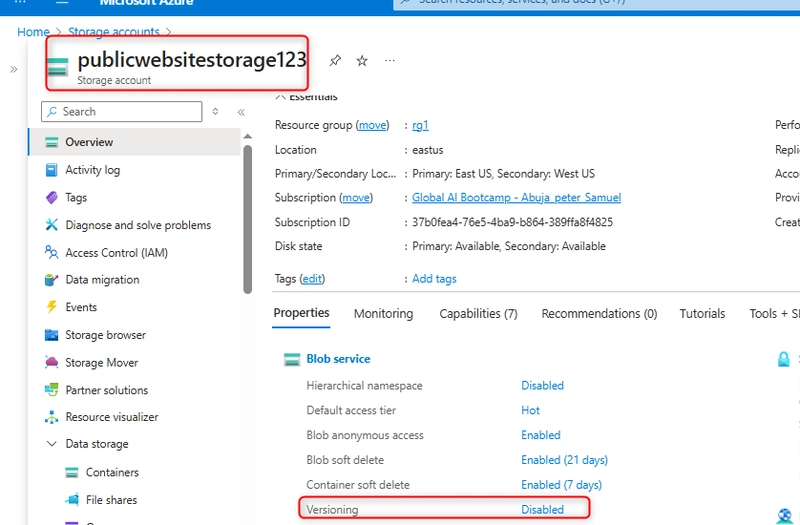Open Storage browser
800x525 pixels.
click(105, 335)
